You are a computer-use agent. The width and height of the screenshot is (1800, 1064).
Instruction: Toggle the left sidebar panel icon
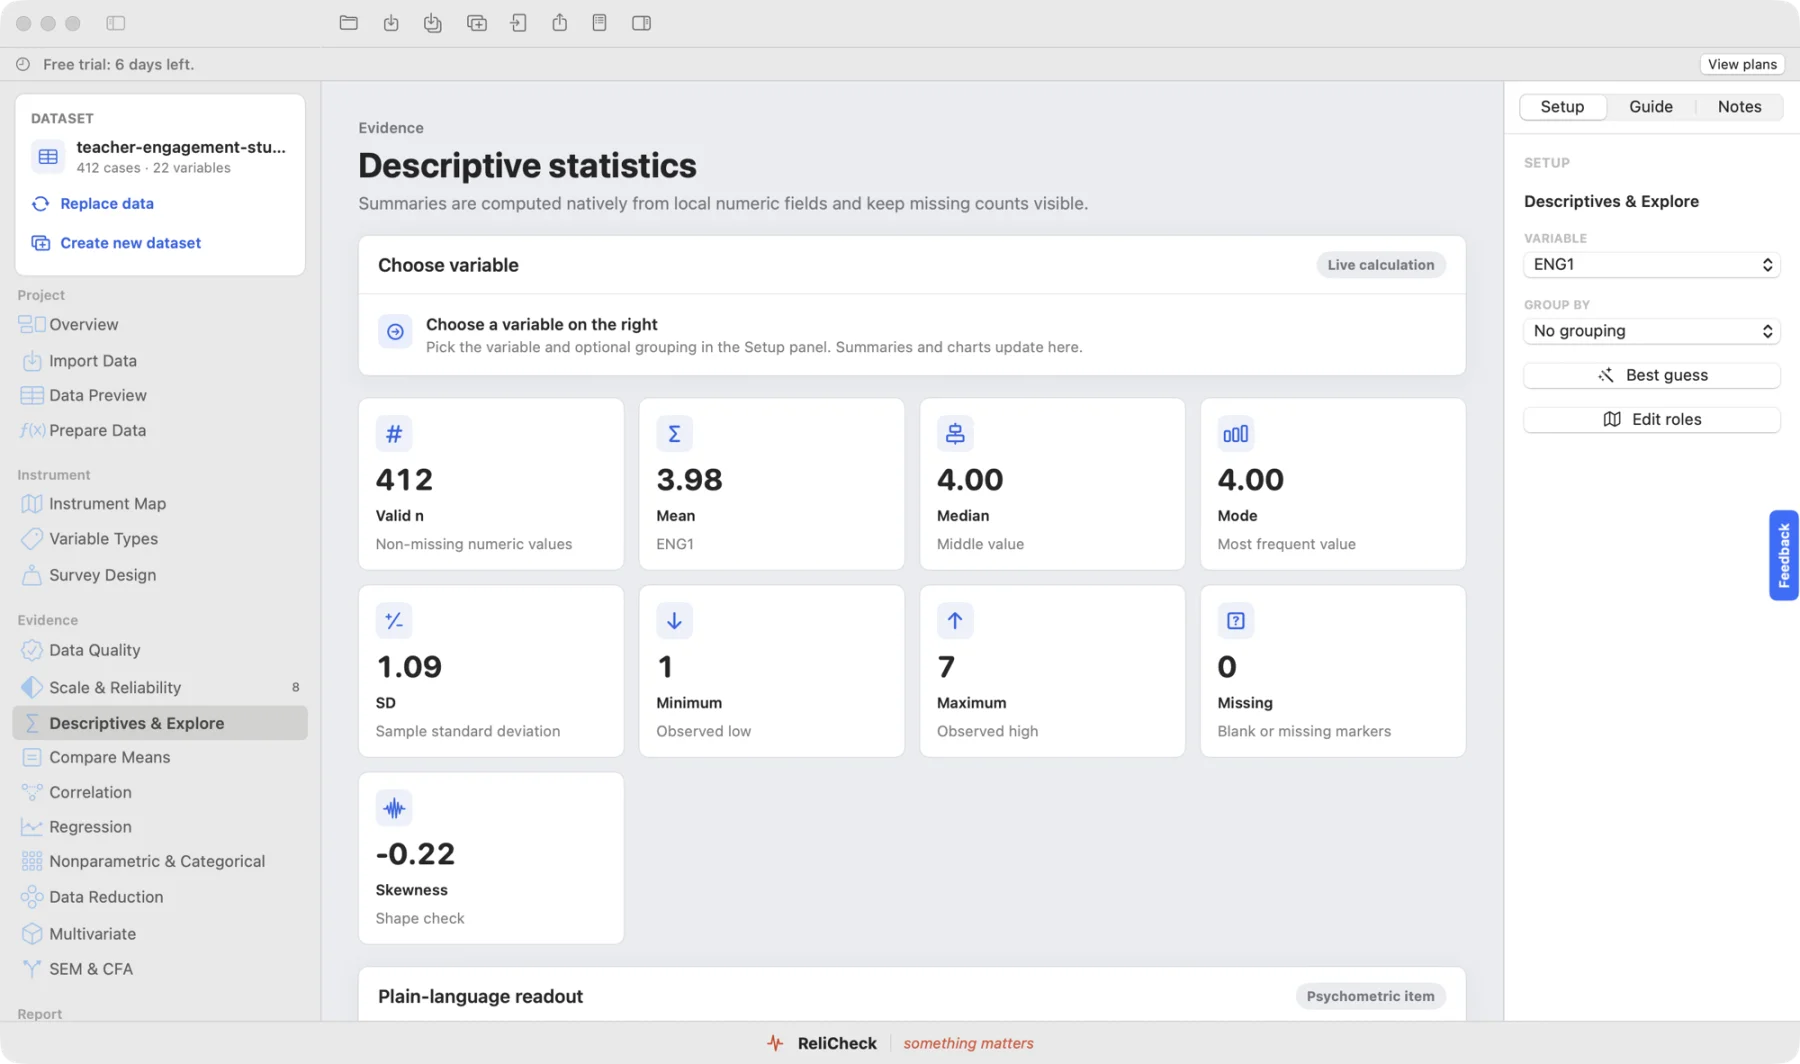pos(116,23)
